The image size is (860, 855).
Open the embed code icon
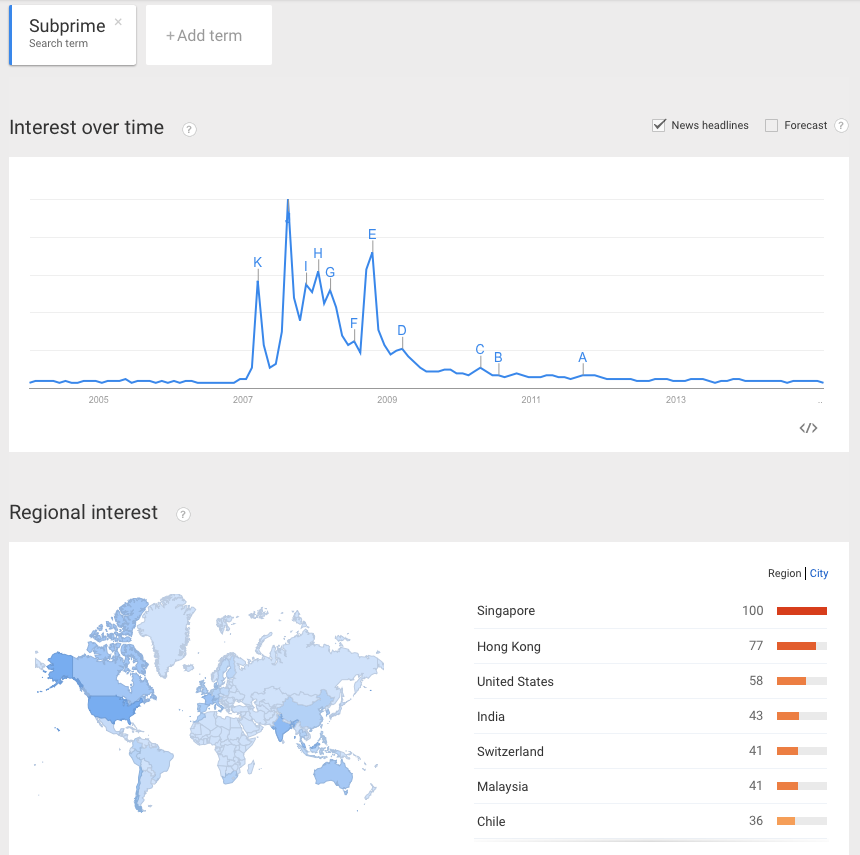(808, 428)
